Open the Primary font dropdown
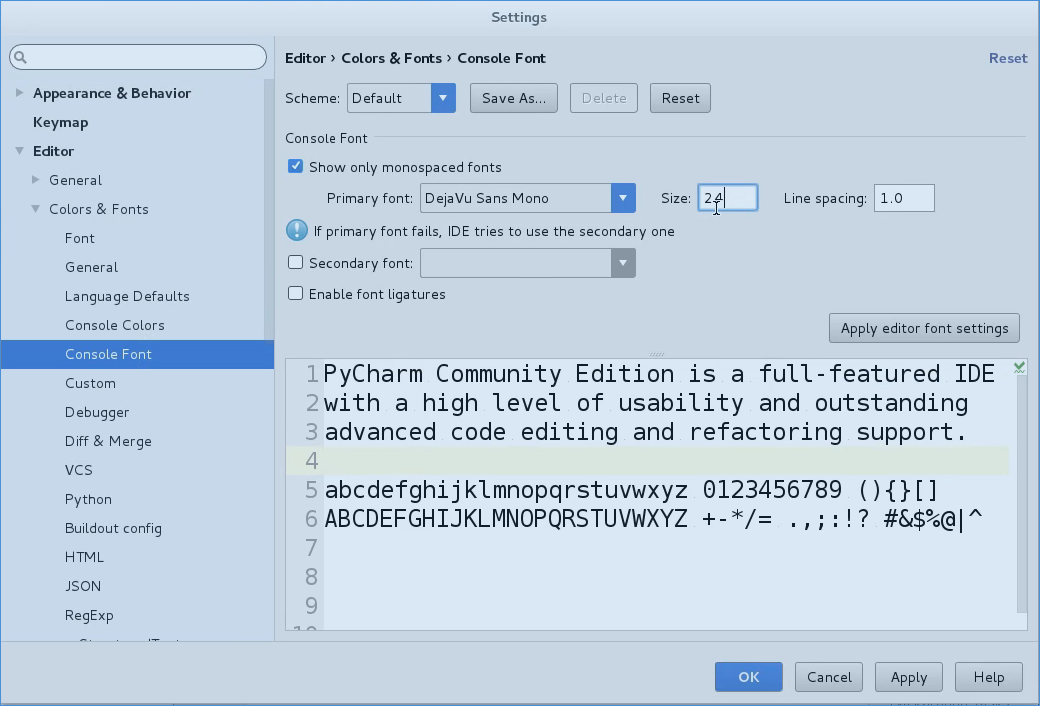The image size is (1040, 706). click(623, 198)
